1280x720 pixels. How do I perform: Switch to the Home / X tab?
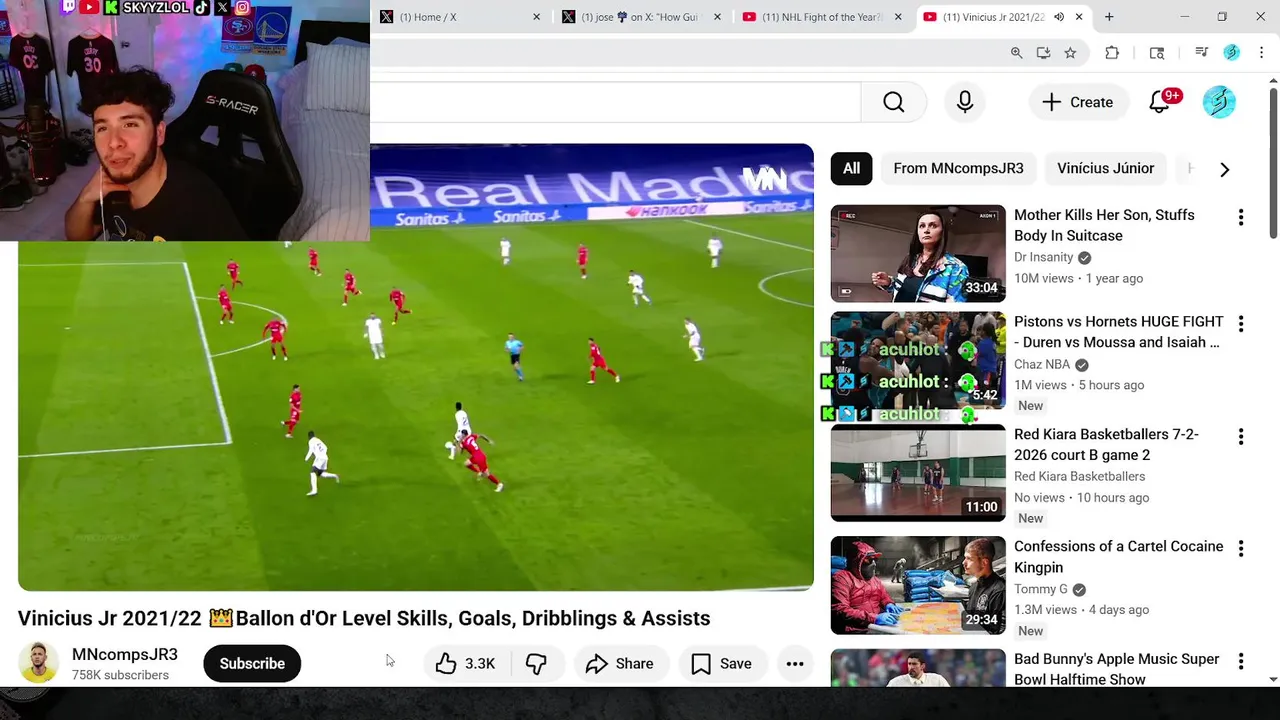(x=460, y=17)
